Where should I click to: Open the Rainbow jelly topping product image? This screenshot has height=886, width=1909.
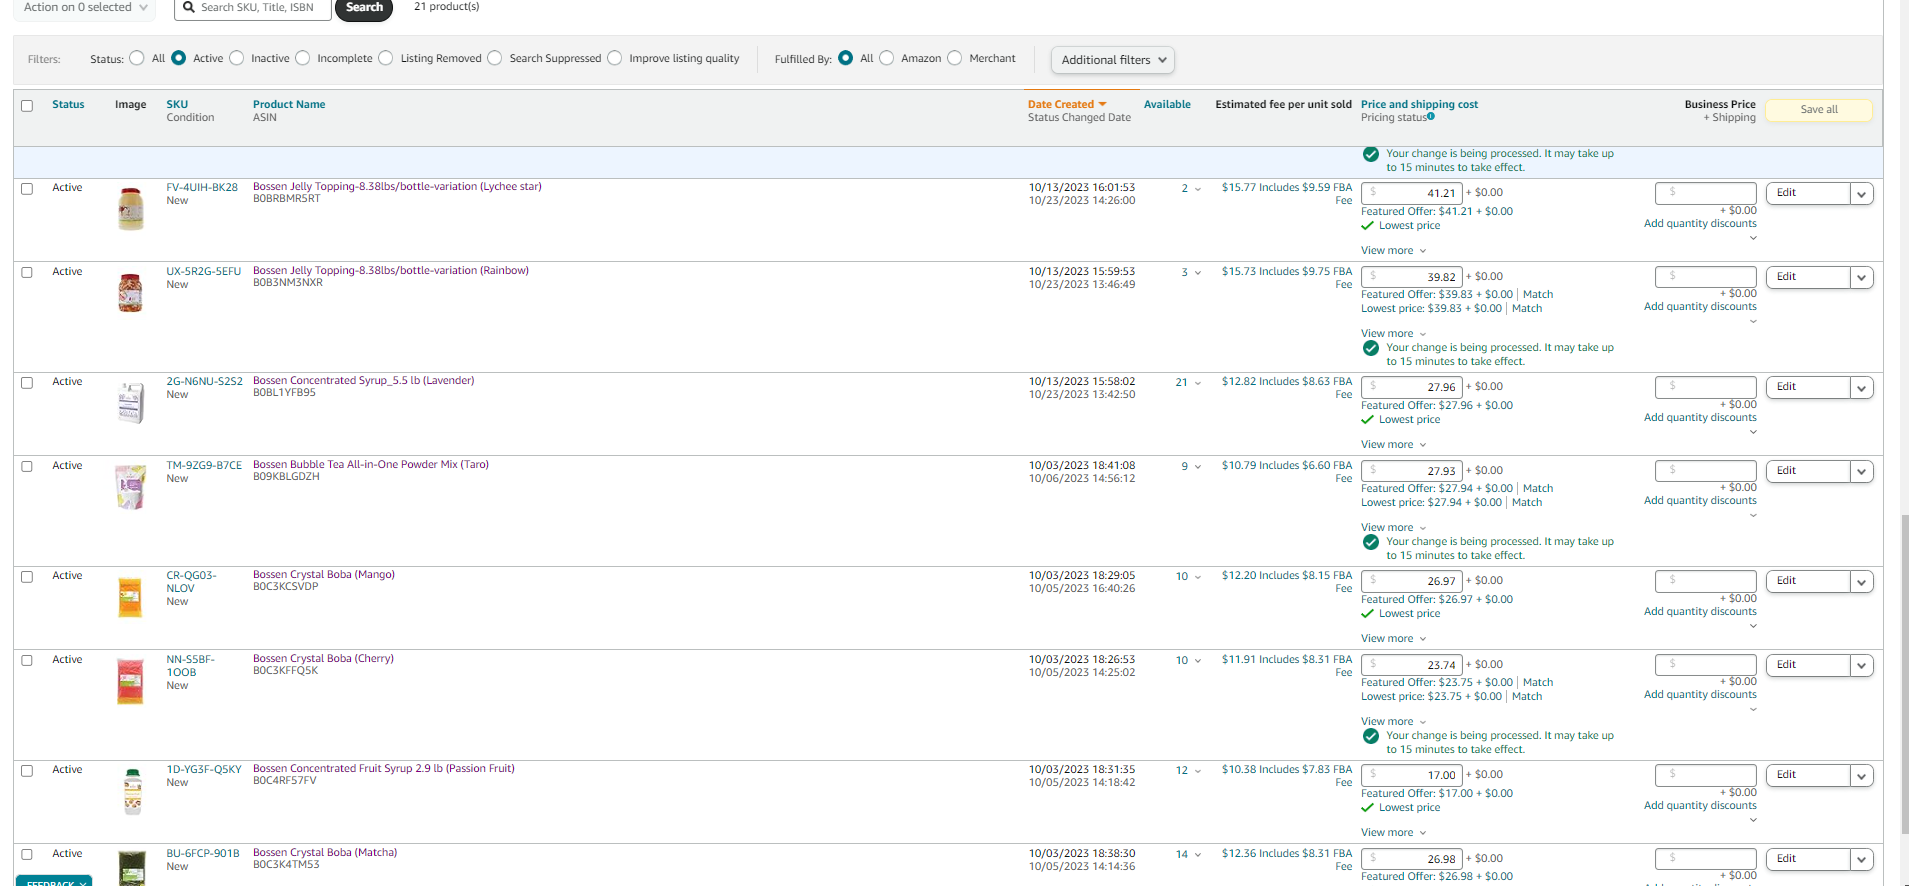point(131,293)
